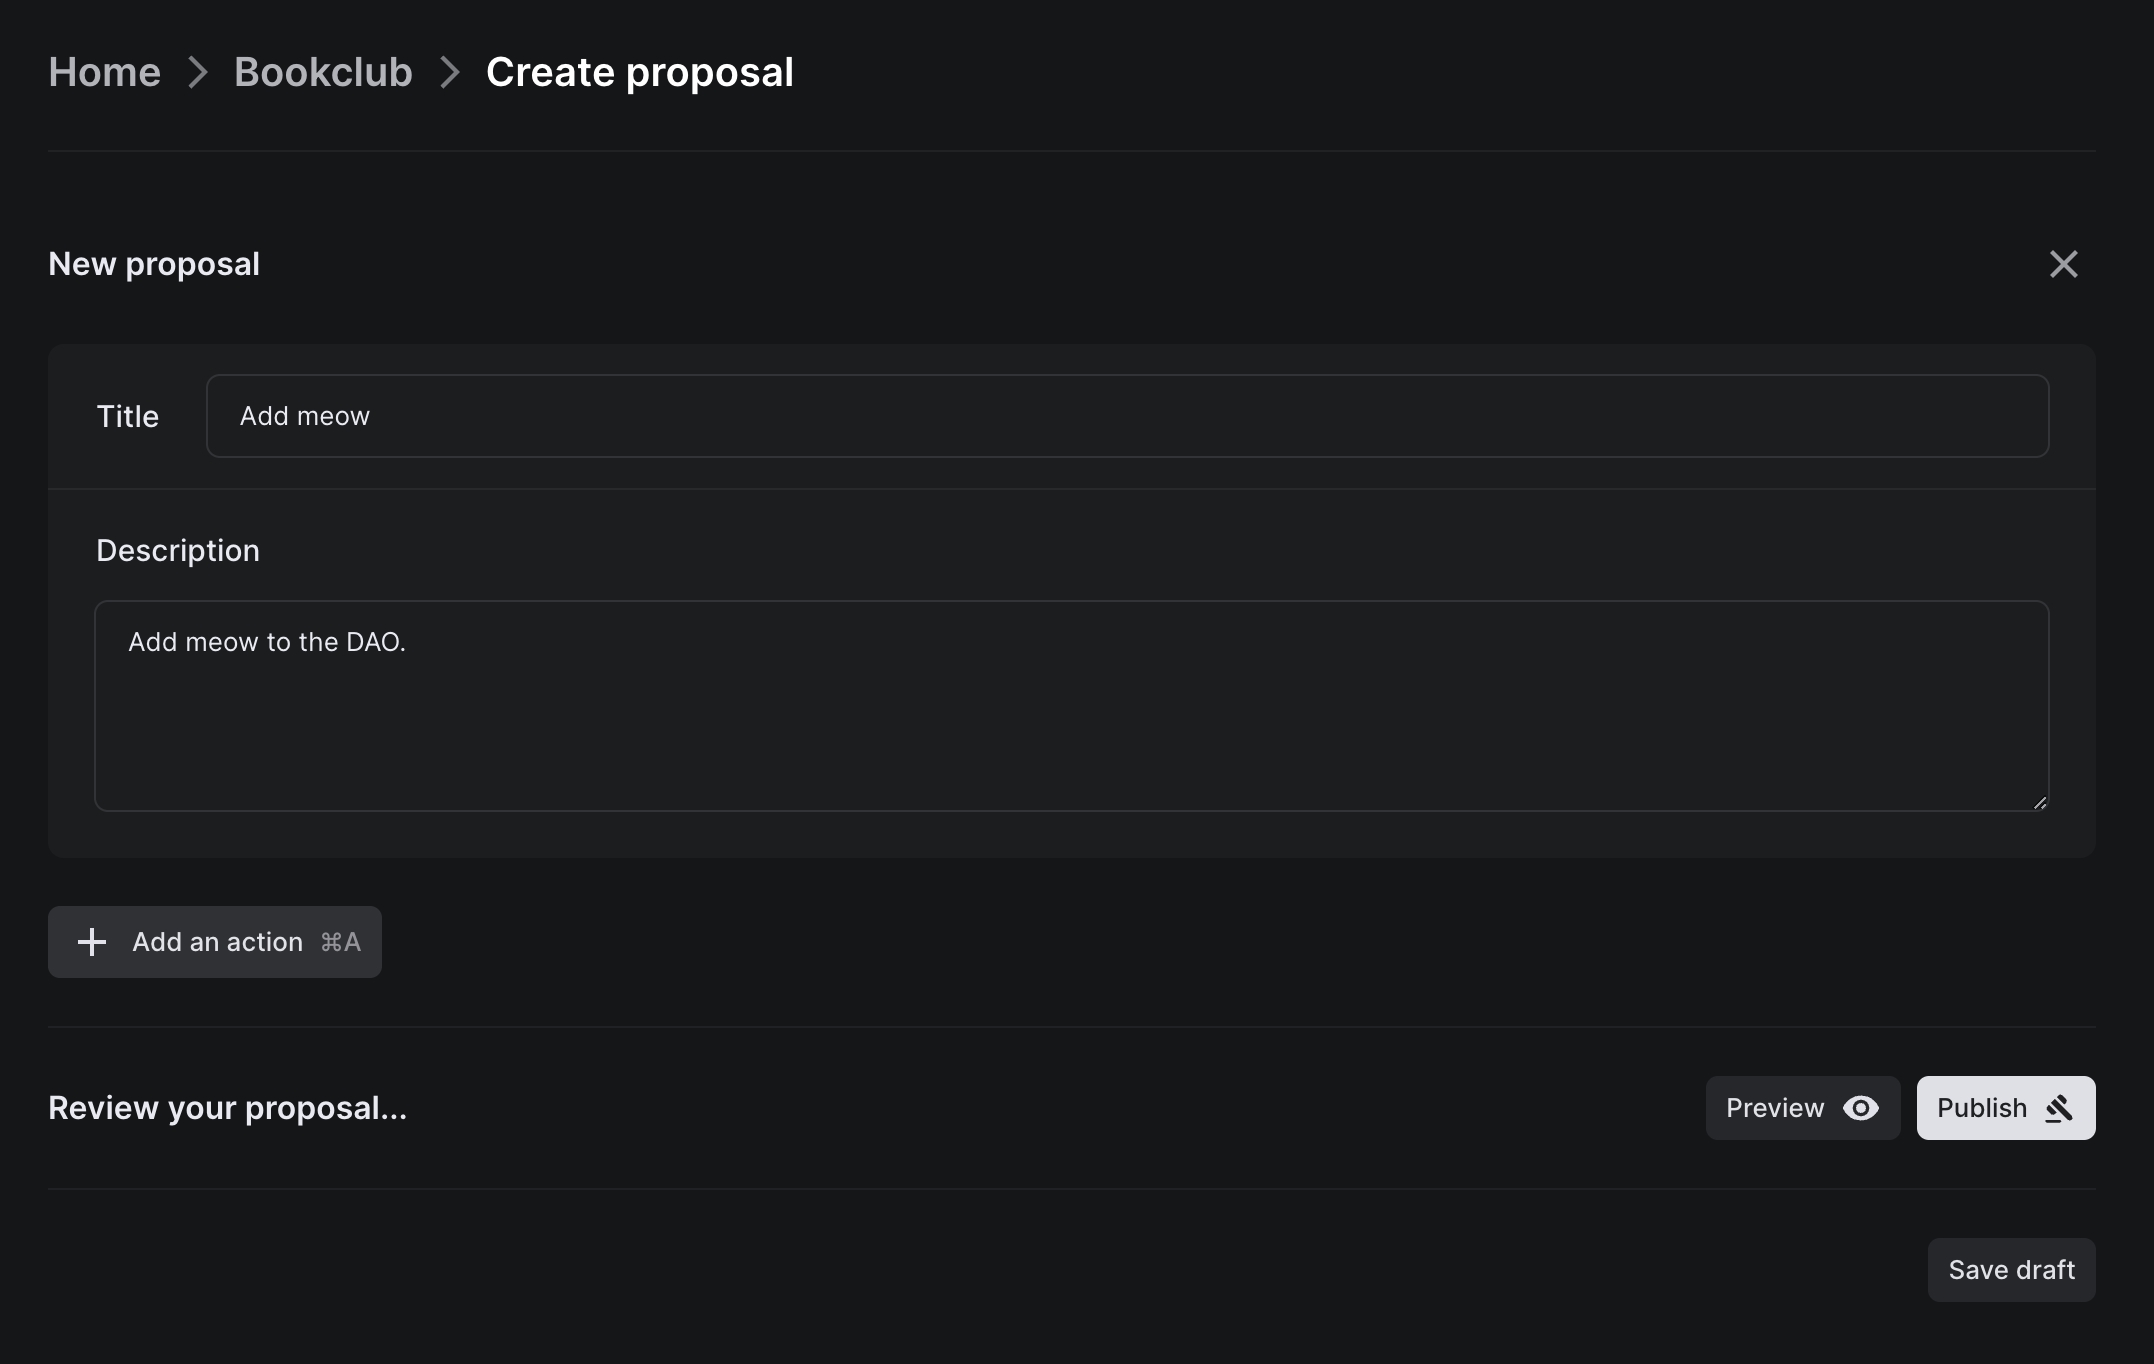Image resolution: width=2154 pixels, height=1364 pixels.
Task: Select the Create proposal breadcrumb
Action: pyautogui.click(x=639, y=72)
